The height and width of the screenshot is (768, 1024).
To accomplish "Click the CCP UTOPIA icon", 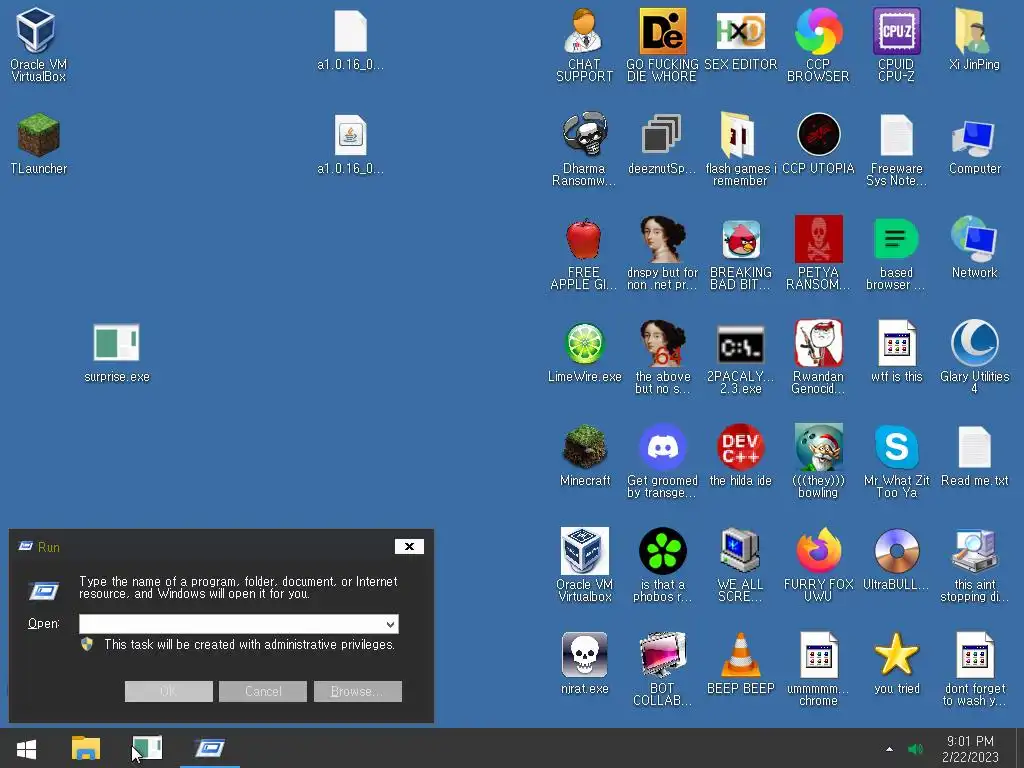I will [x=818, y=135].
